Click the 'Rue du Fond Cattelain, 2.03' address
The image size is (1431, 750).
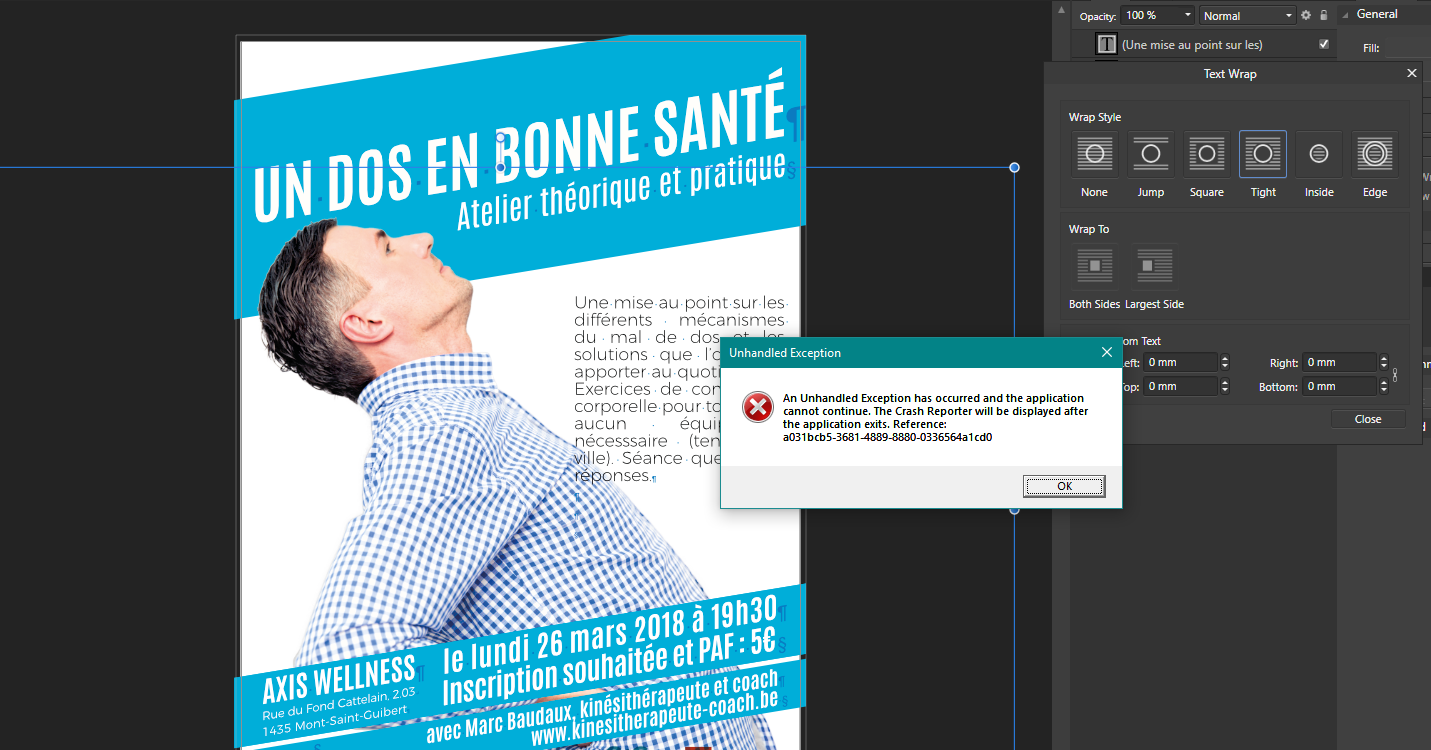click(338, 702)
